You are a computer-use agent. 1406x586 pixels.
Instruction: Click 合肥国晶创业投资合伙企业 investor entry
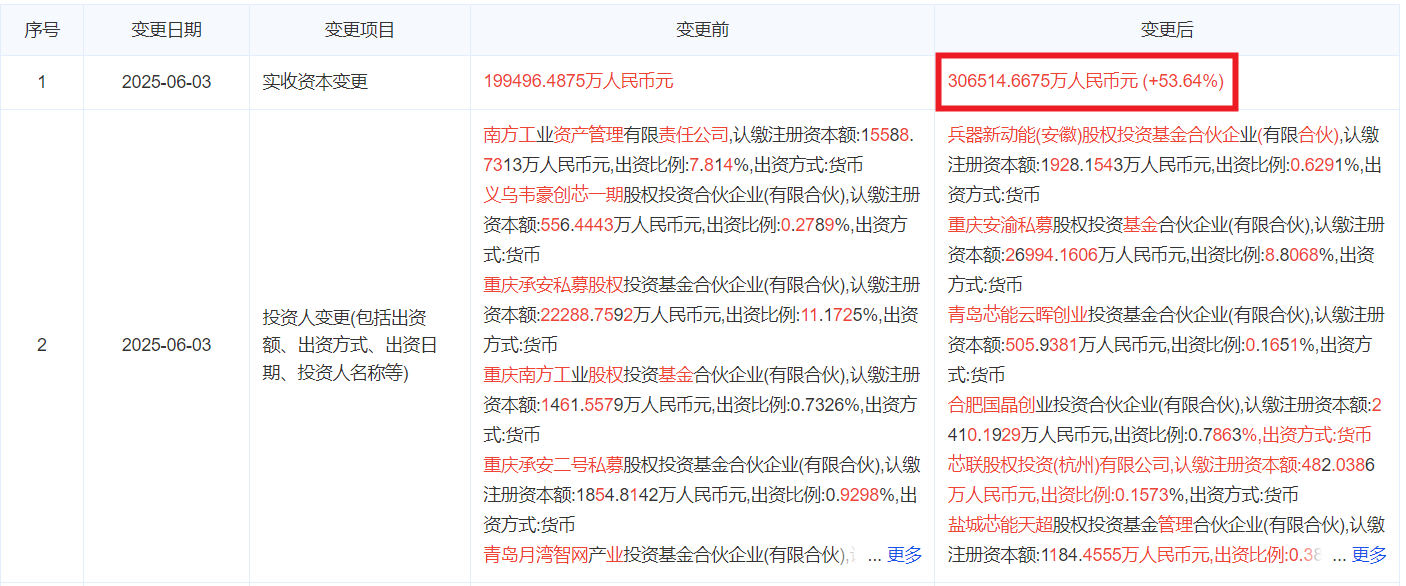click(x=1093, y=405)
